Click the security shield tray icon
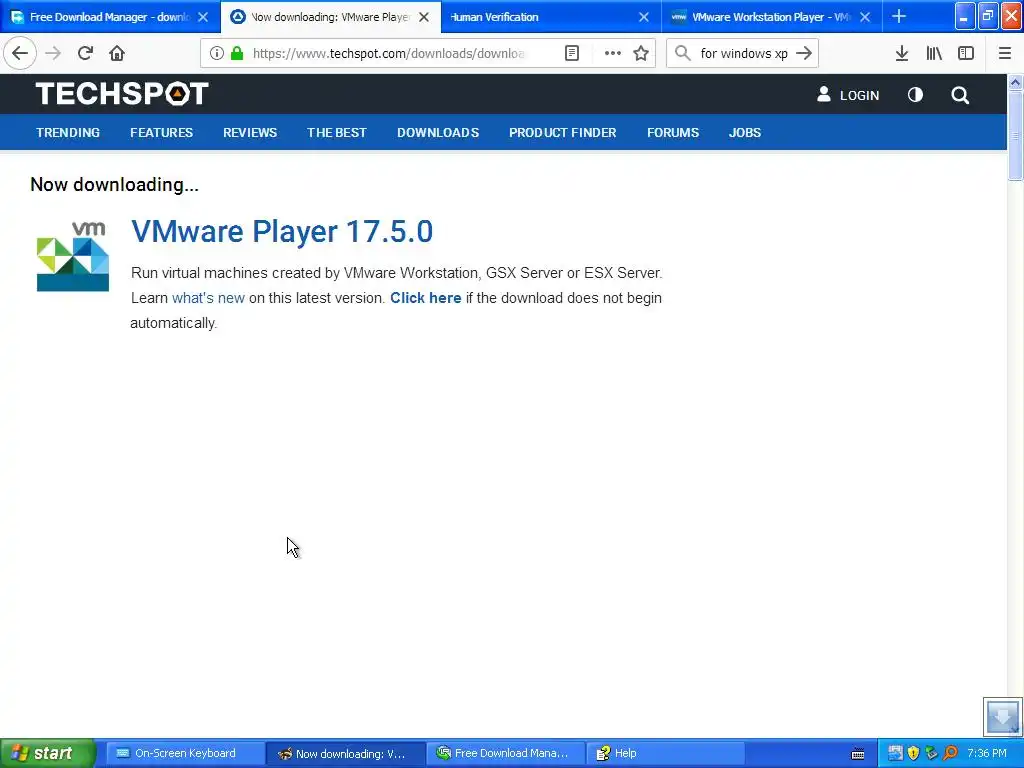 (914, 754)
